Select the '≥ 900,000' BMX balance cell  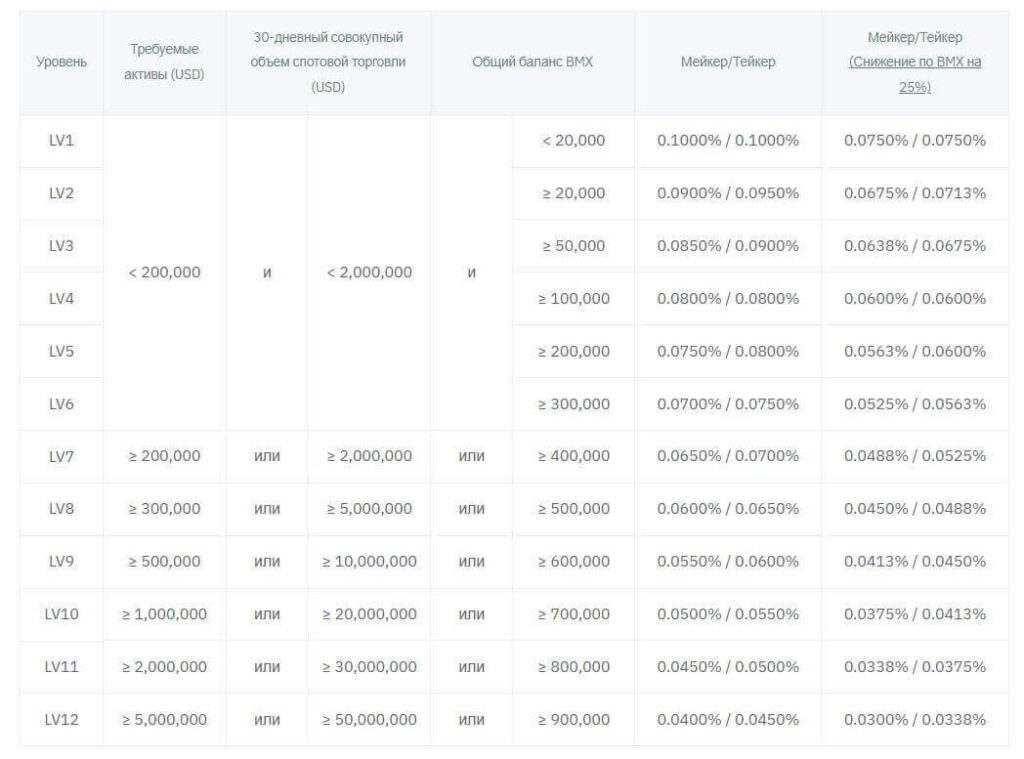[x=573, y=719]
